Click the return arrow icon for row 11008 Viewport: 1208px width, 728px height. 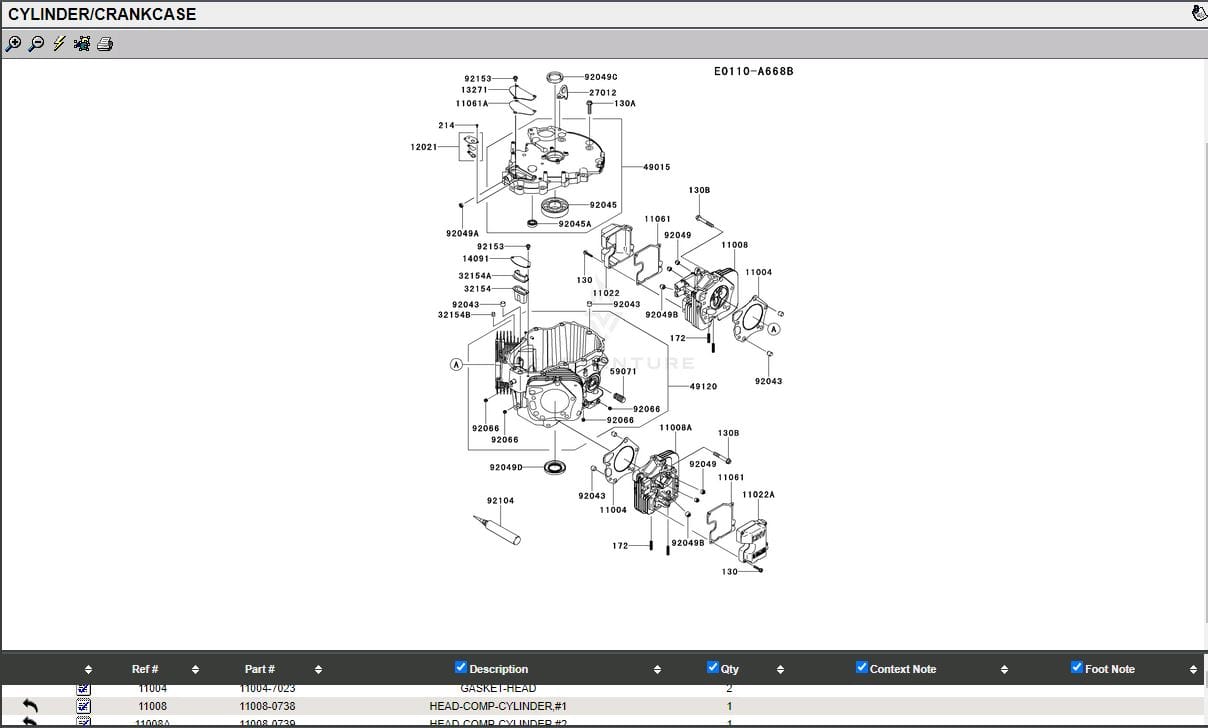30,706
